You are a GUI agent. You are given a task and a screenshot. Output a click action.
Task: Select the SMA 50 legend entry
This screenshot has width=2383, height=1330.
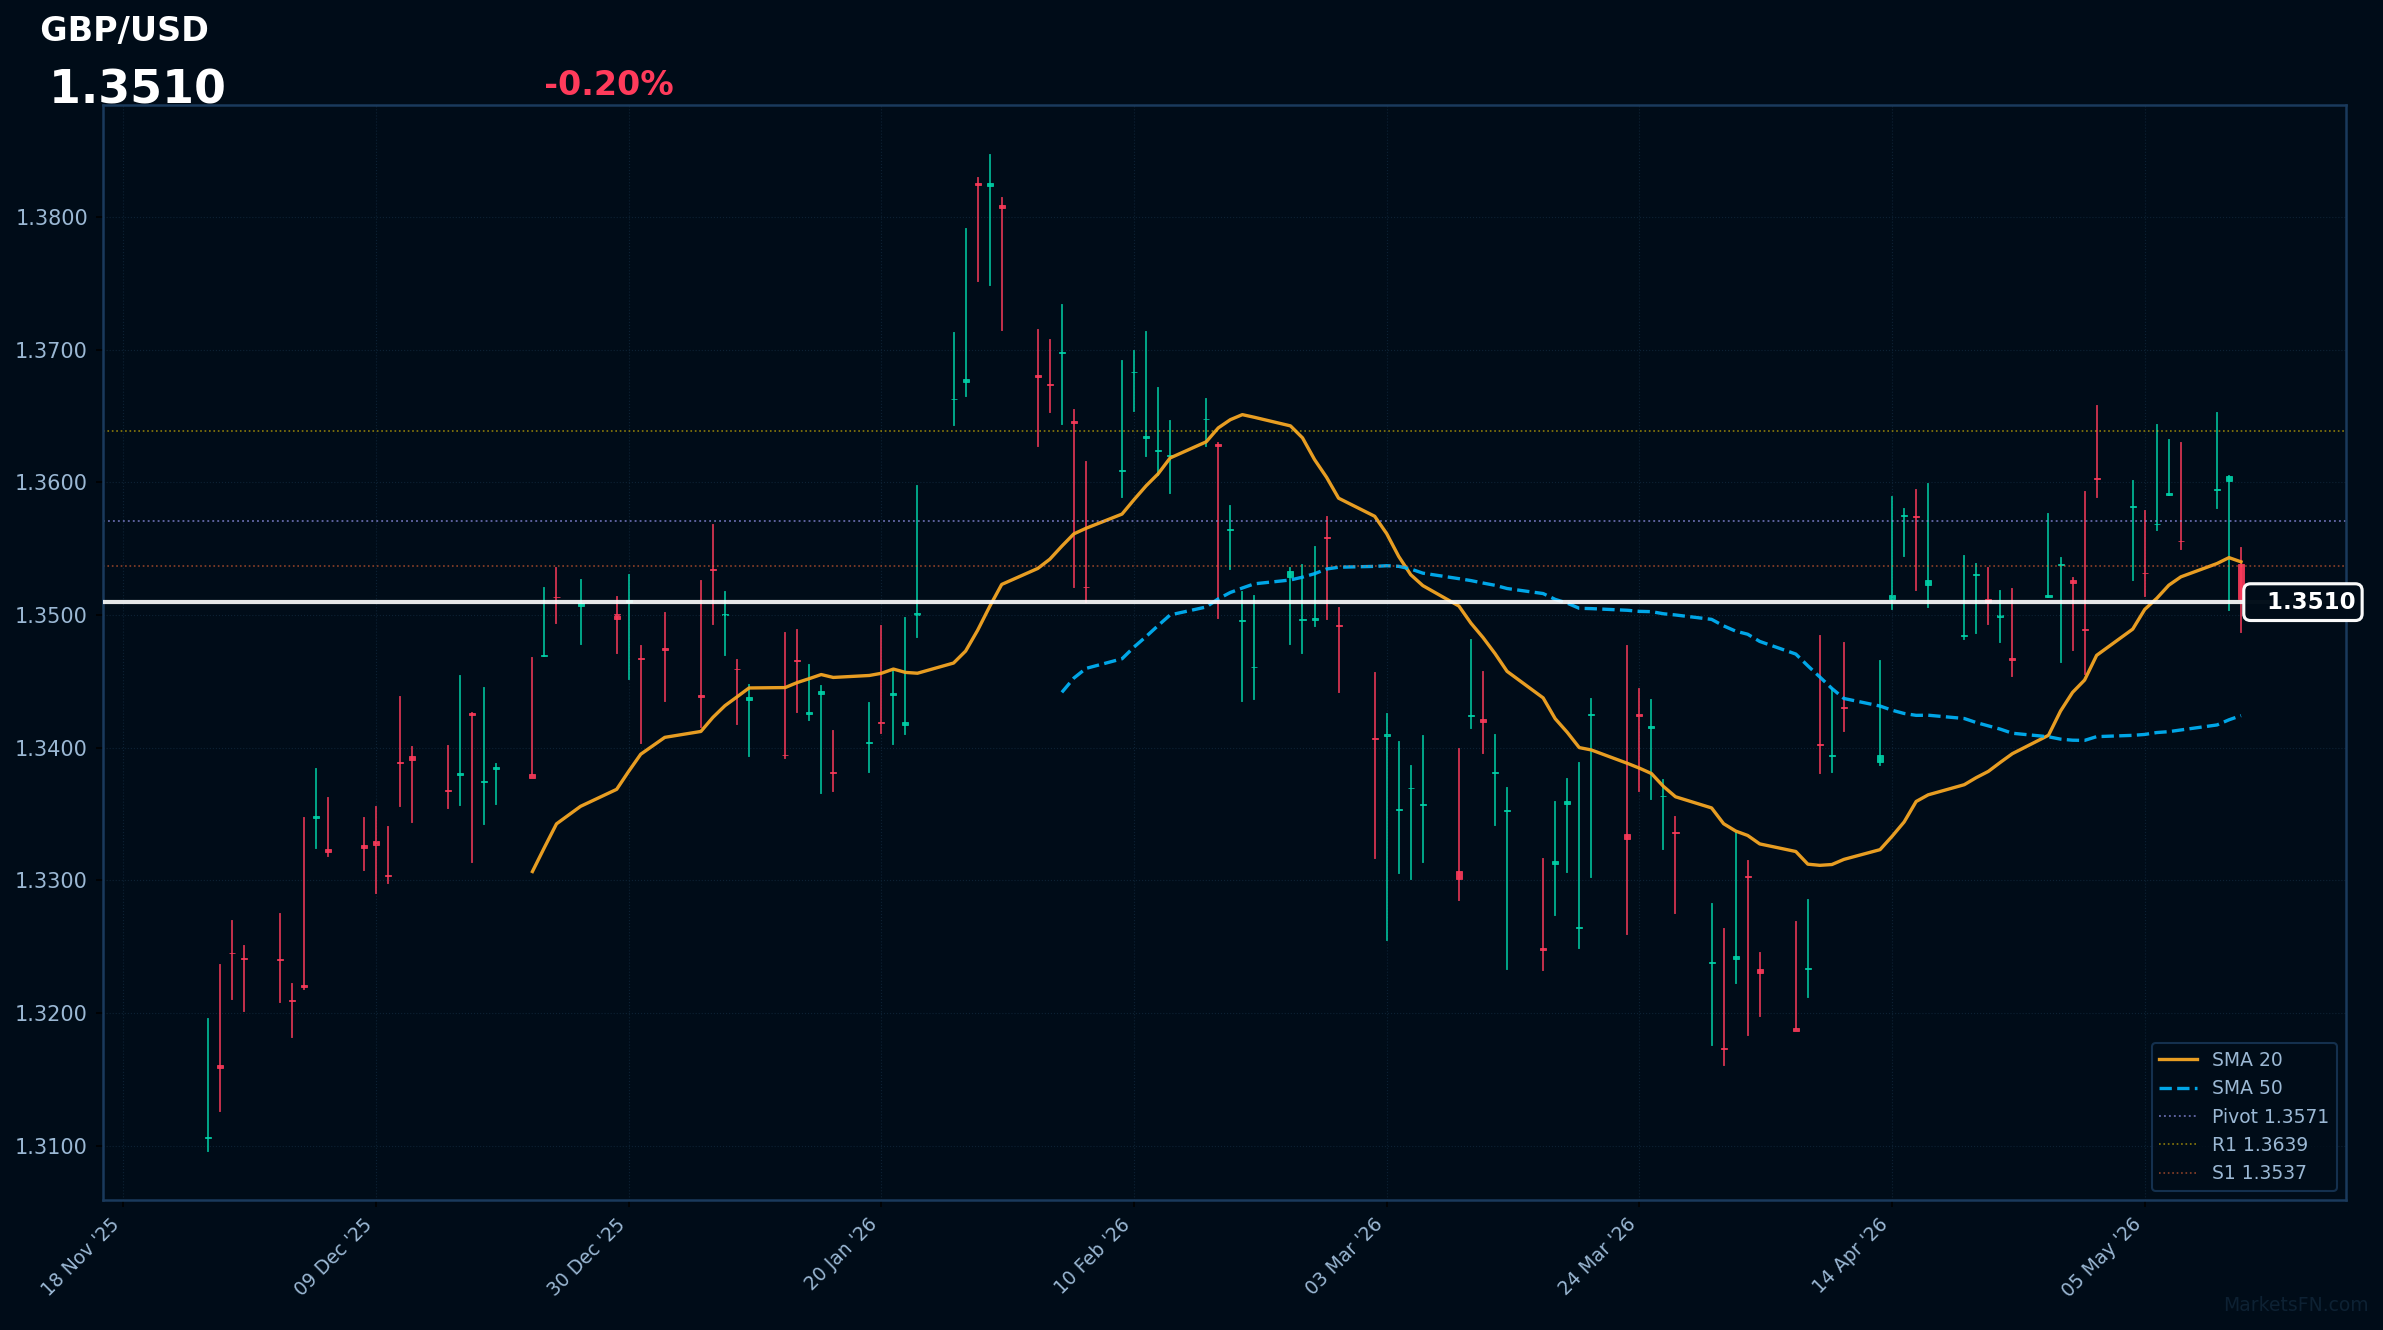(x=2220, y=1088)
